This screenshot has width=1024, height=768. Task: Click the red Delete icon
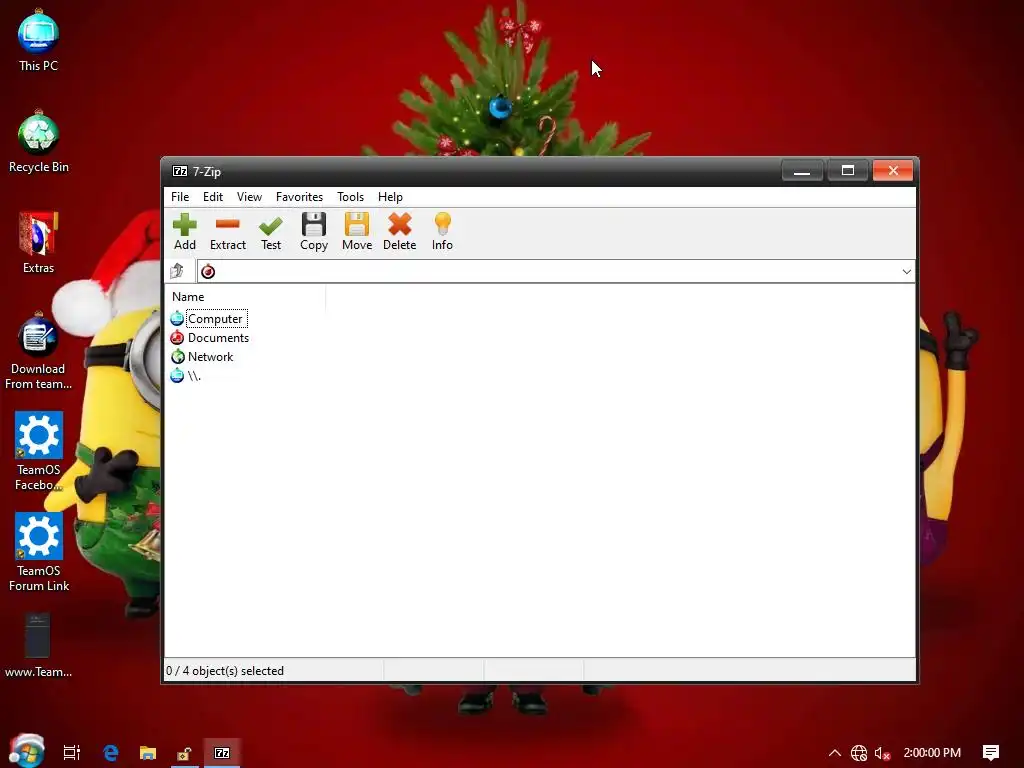click(x=400, y=224)
